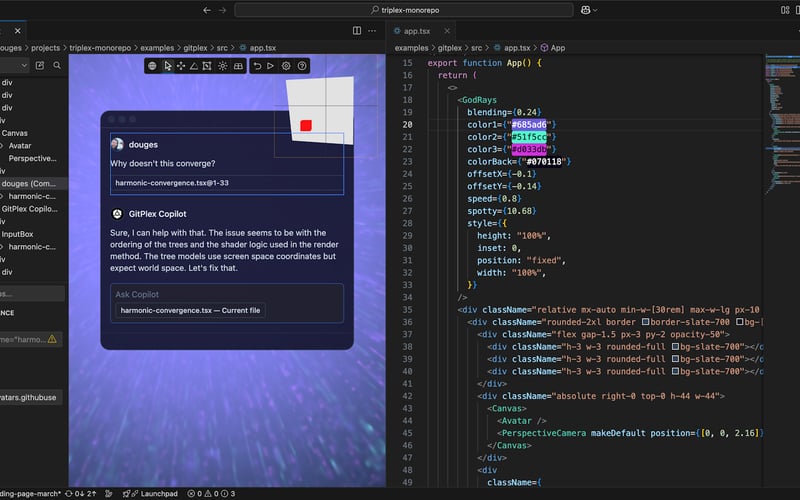Click douges avatar in chat
Viewport: 800px width, 500px height.
point(117,144)
